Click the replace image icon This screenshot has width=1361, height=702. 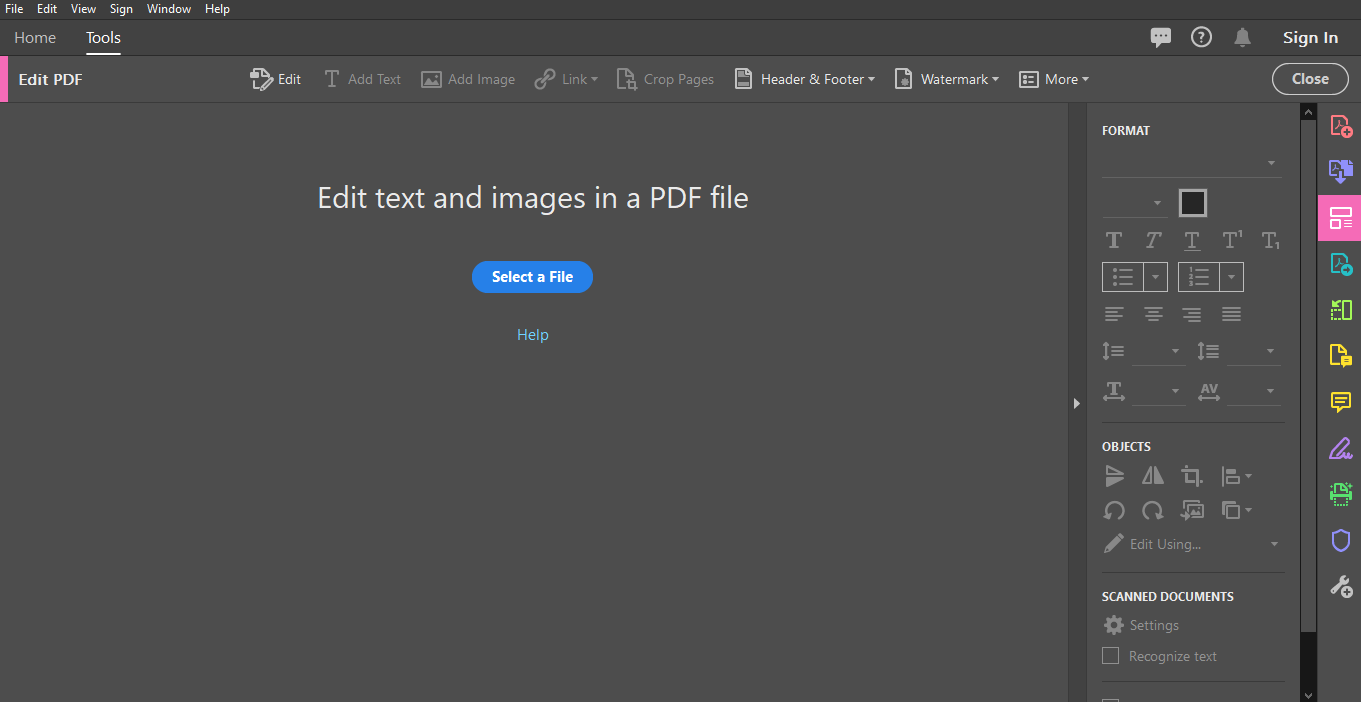1192,511
